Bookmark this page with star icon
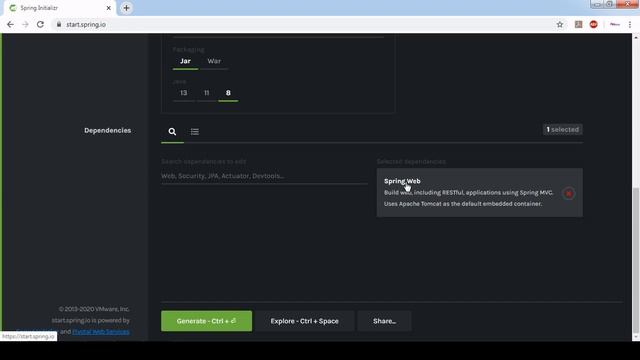The height and width of the screenshot is (360, 640). pos(560,24)
